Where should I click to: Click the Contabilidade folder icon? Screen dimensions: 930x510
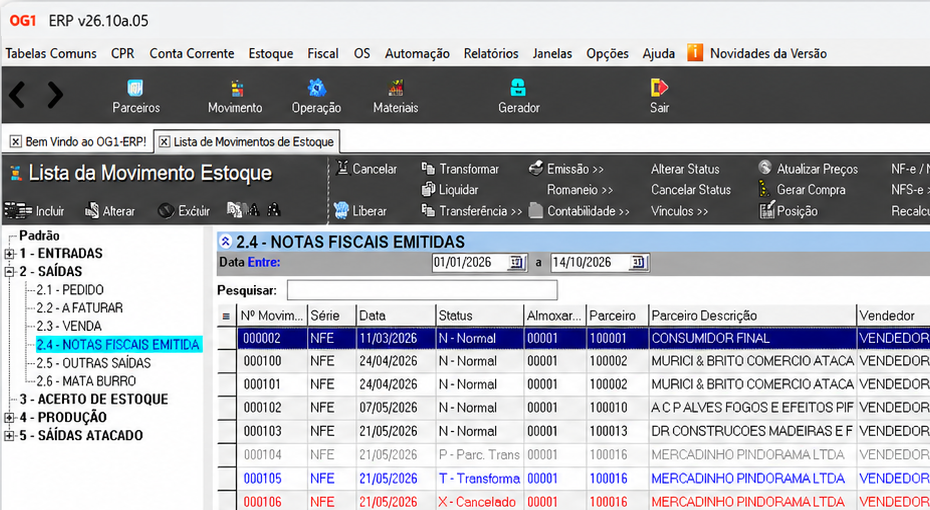pyautogui.click(x=536, y=211)
